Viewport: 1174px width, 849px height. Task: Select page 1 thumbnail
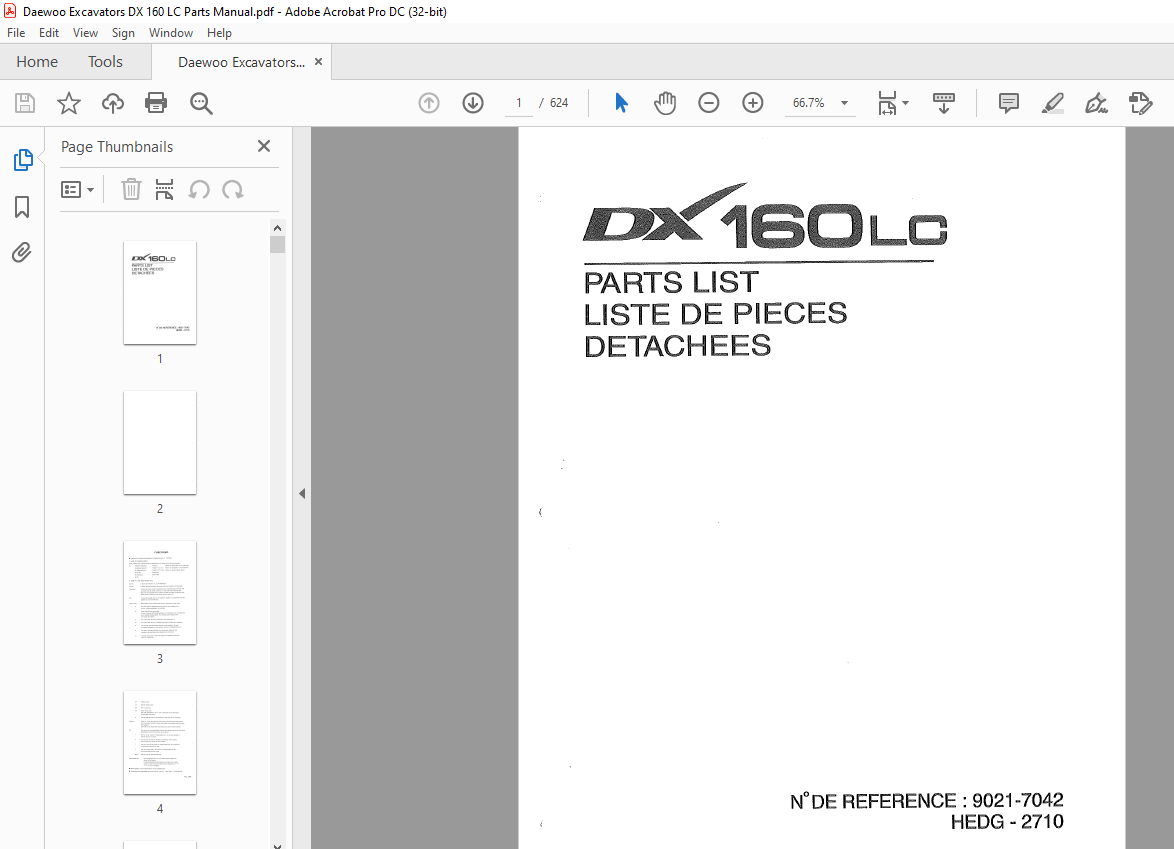click(159, 293)
